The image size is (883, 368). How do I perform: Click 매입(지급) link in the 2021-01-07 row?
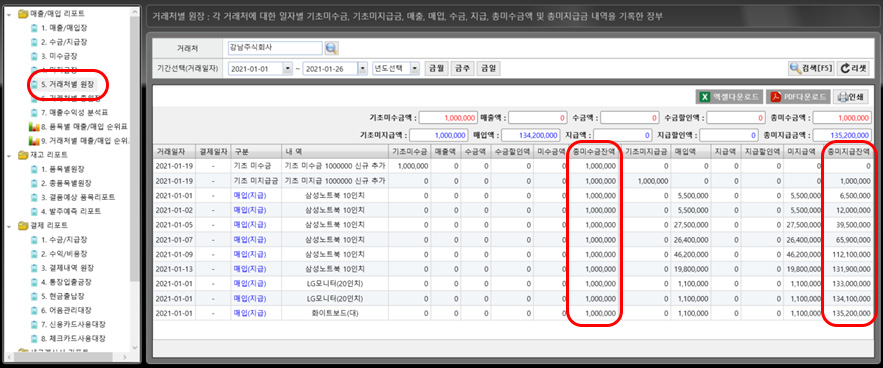249,239
